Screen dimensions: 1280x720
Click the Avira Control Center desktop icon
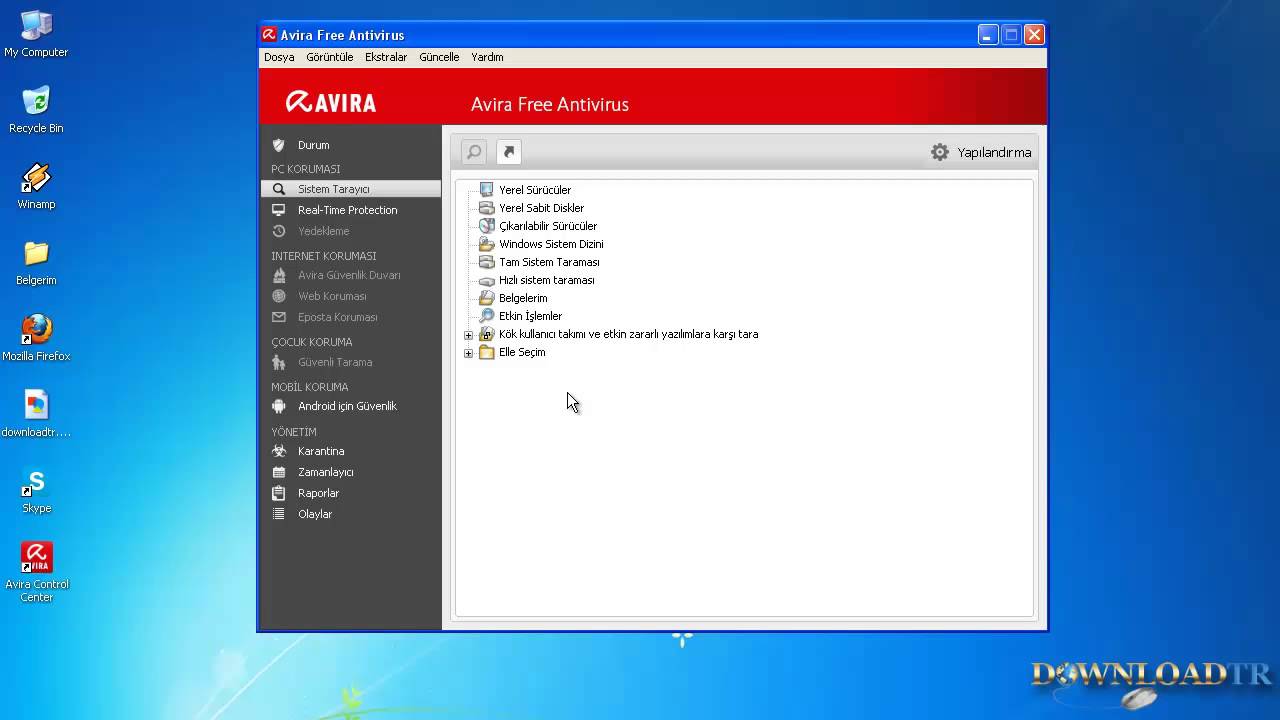point(36,572)
